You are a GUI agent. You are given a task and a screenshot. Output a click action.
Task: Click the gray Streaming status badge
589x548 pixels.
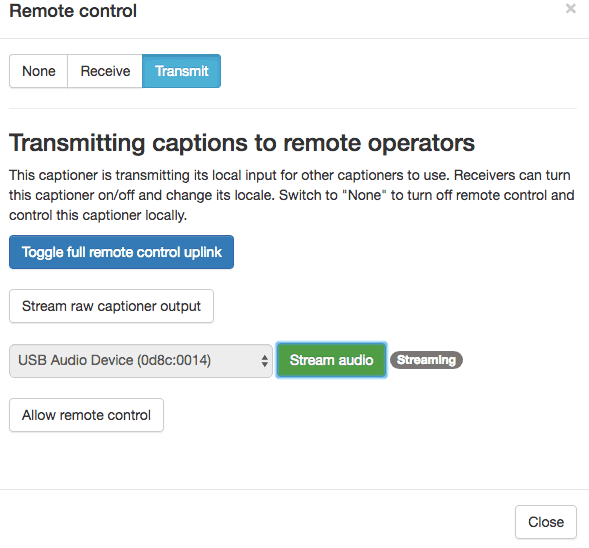click(426, 360)
